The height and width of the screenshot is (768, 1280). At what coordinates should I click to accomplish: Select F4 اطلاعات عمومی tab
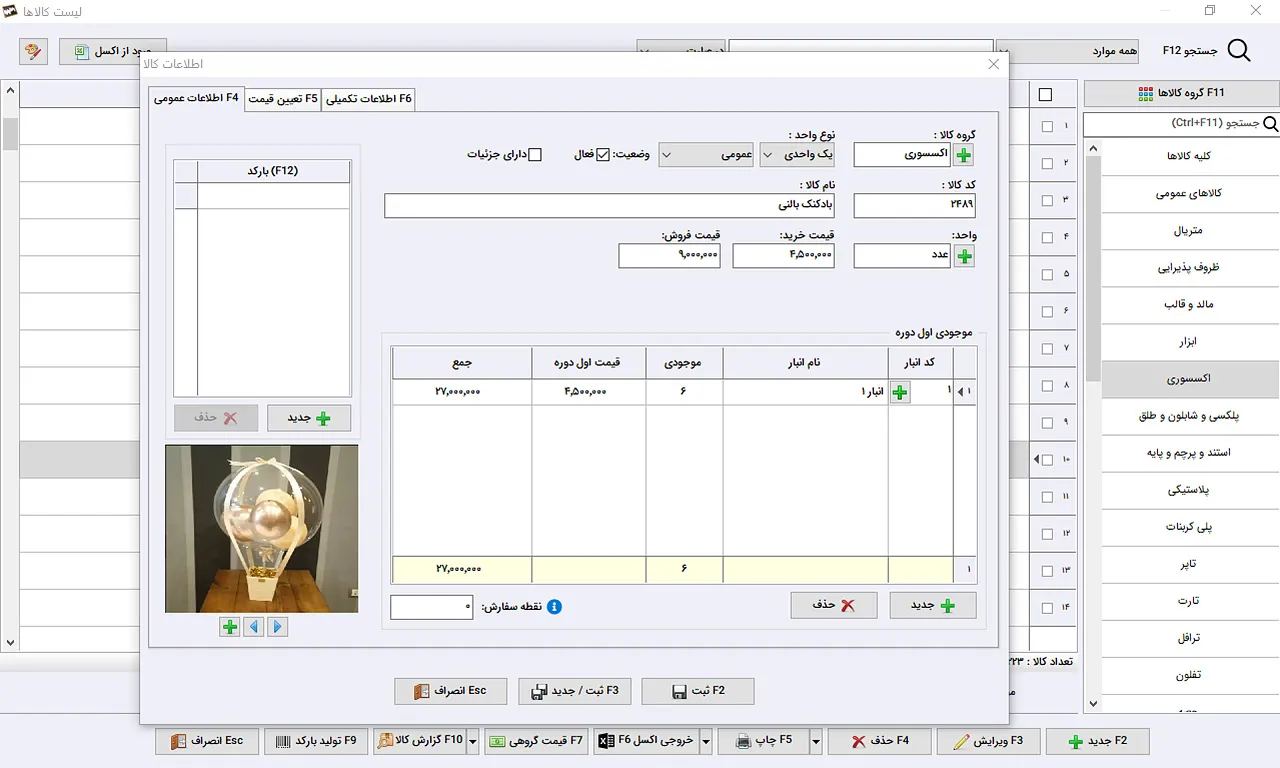pyautogui.click(x=196, y=98)
